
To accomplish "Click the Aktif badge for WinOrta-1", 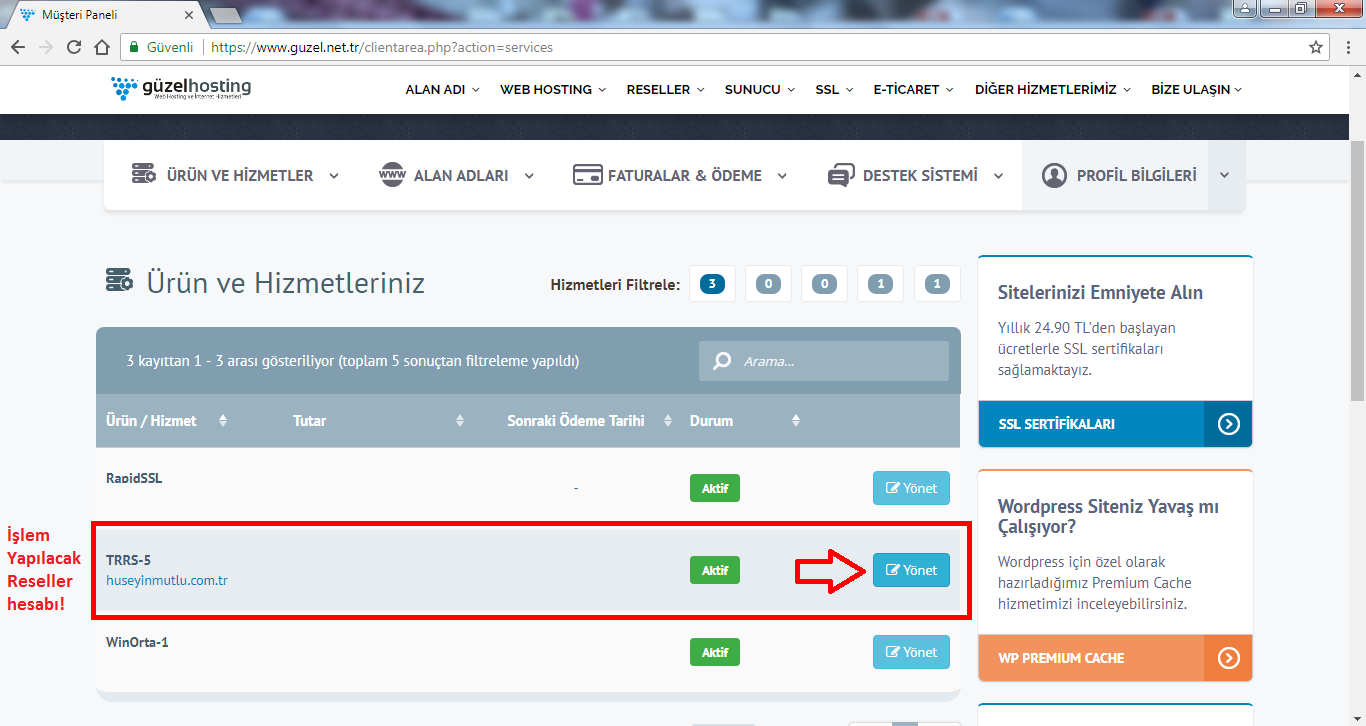I will pos(715,652).
